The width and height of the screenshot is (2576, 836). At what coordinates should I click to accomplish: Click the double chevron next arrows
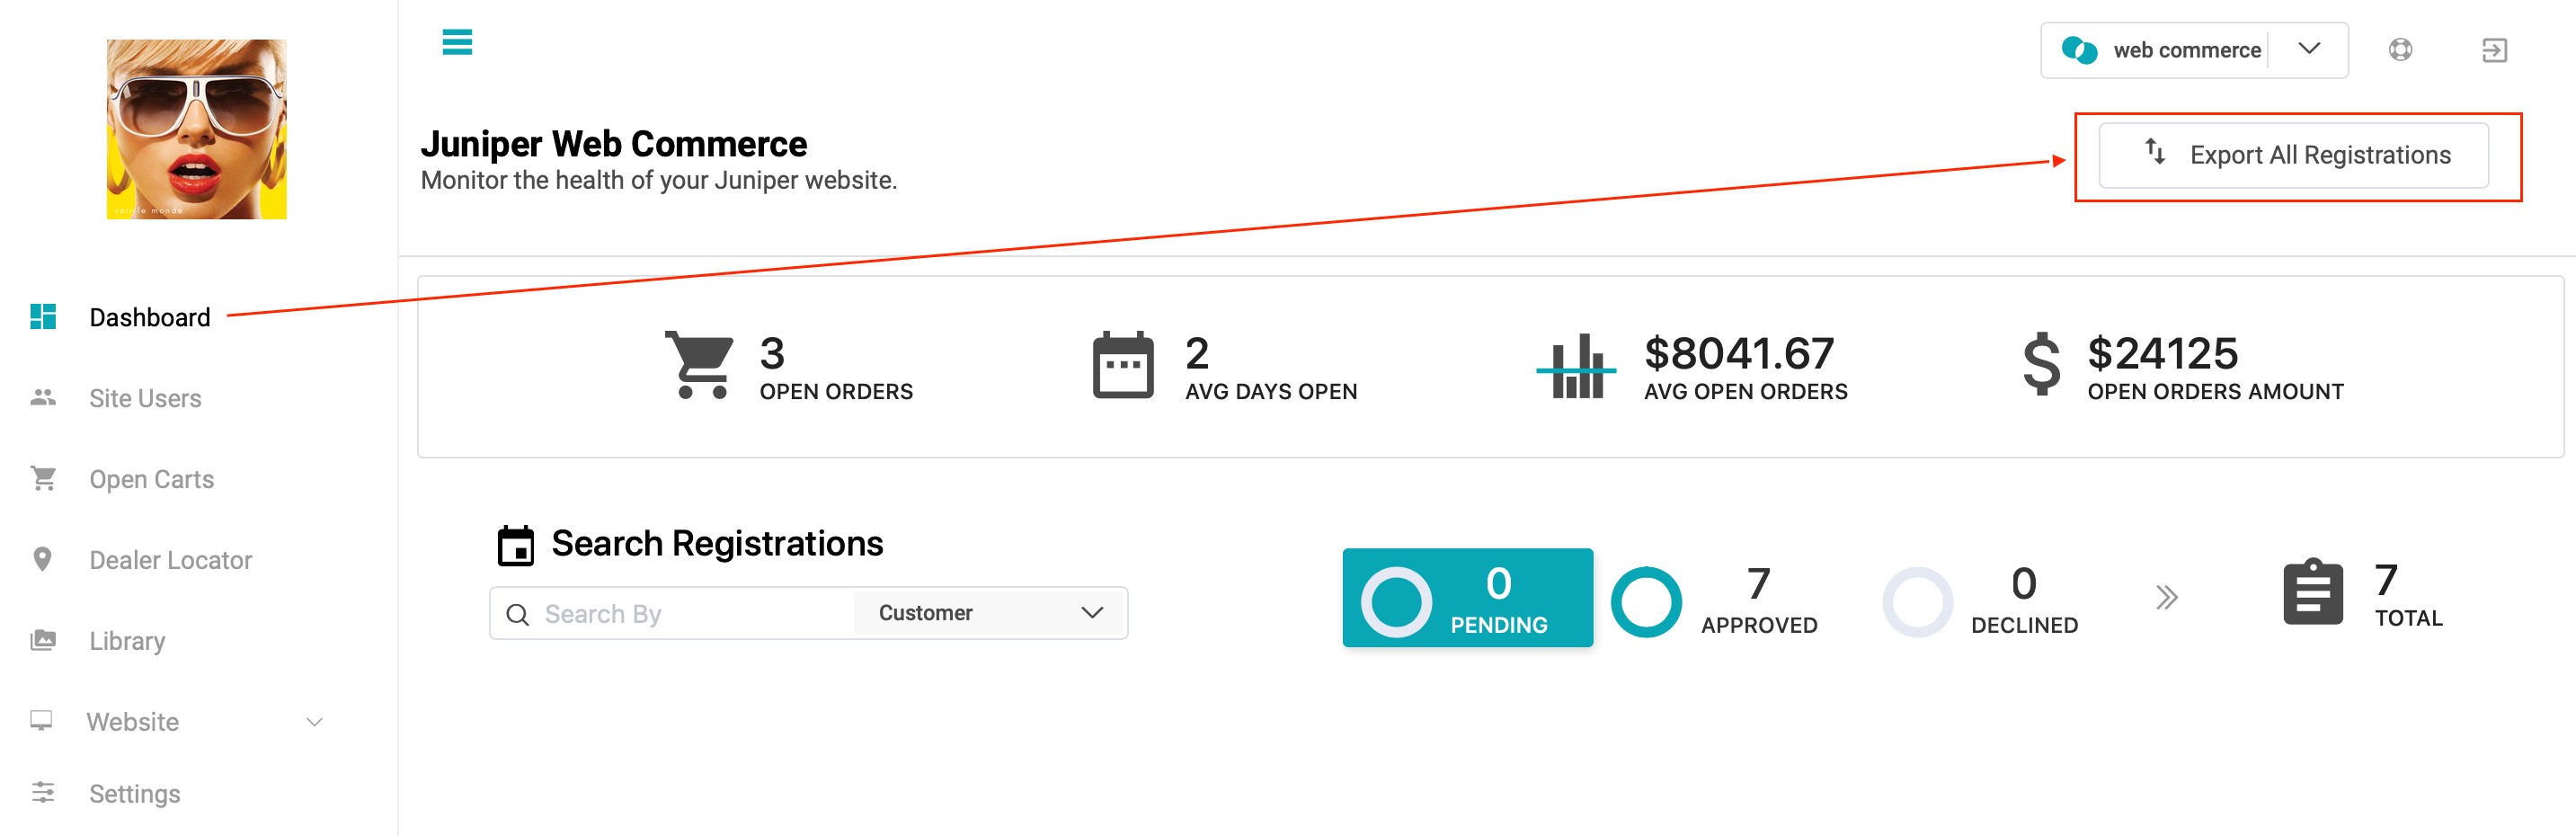point(2166,598)
